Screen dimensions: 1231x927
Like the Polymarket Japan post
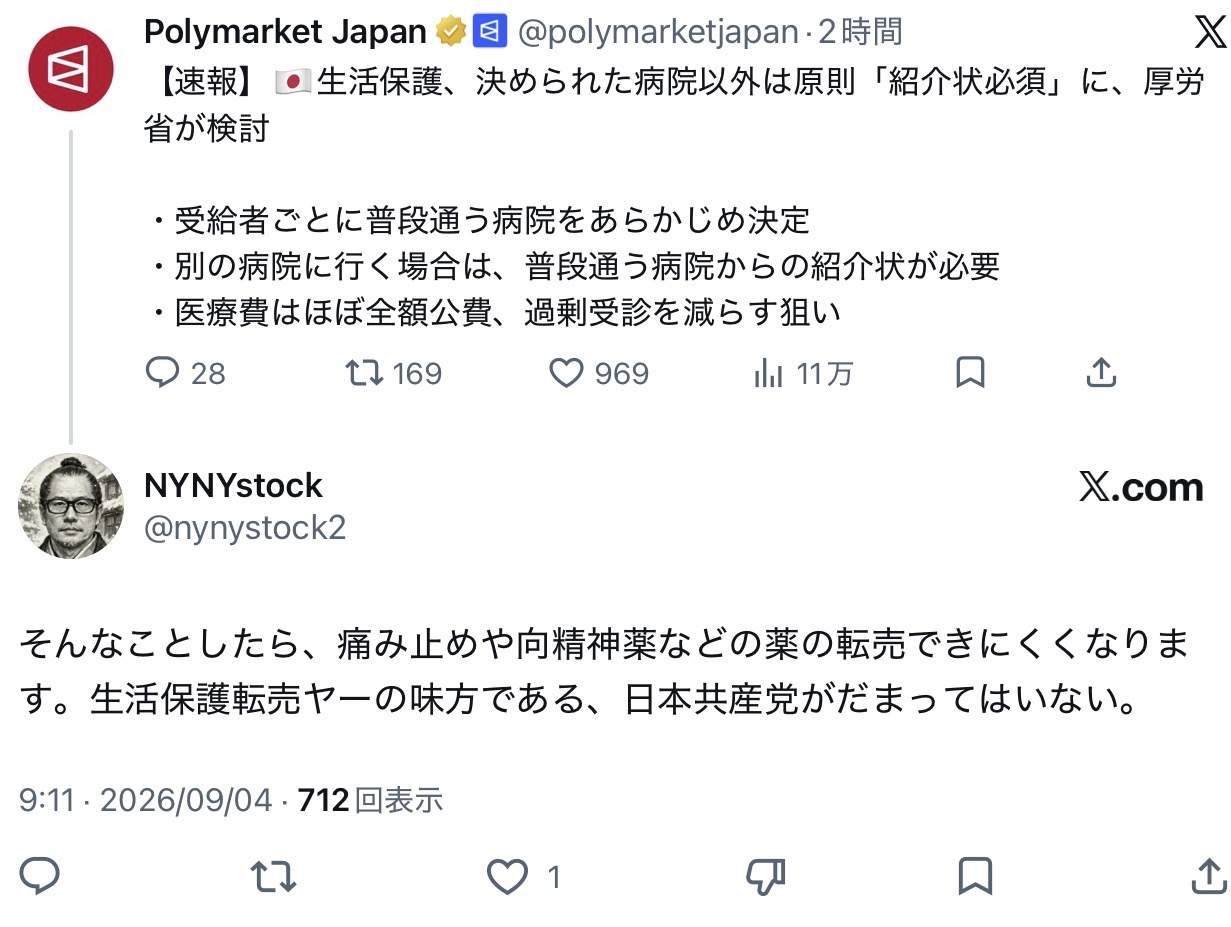tap(599, 374)
